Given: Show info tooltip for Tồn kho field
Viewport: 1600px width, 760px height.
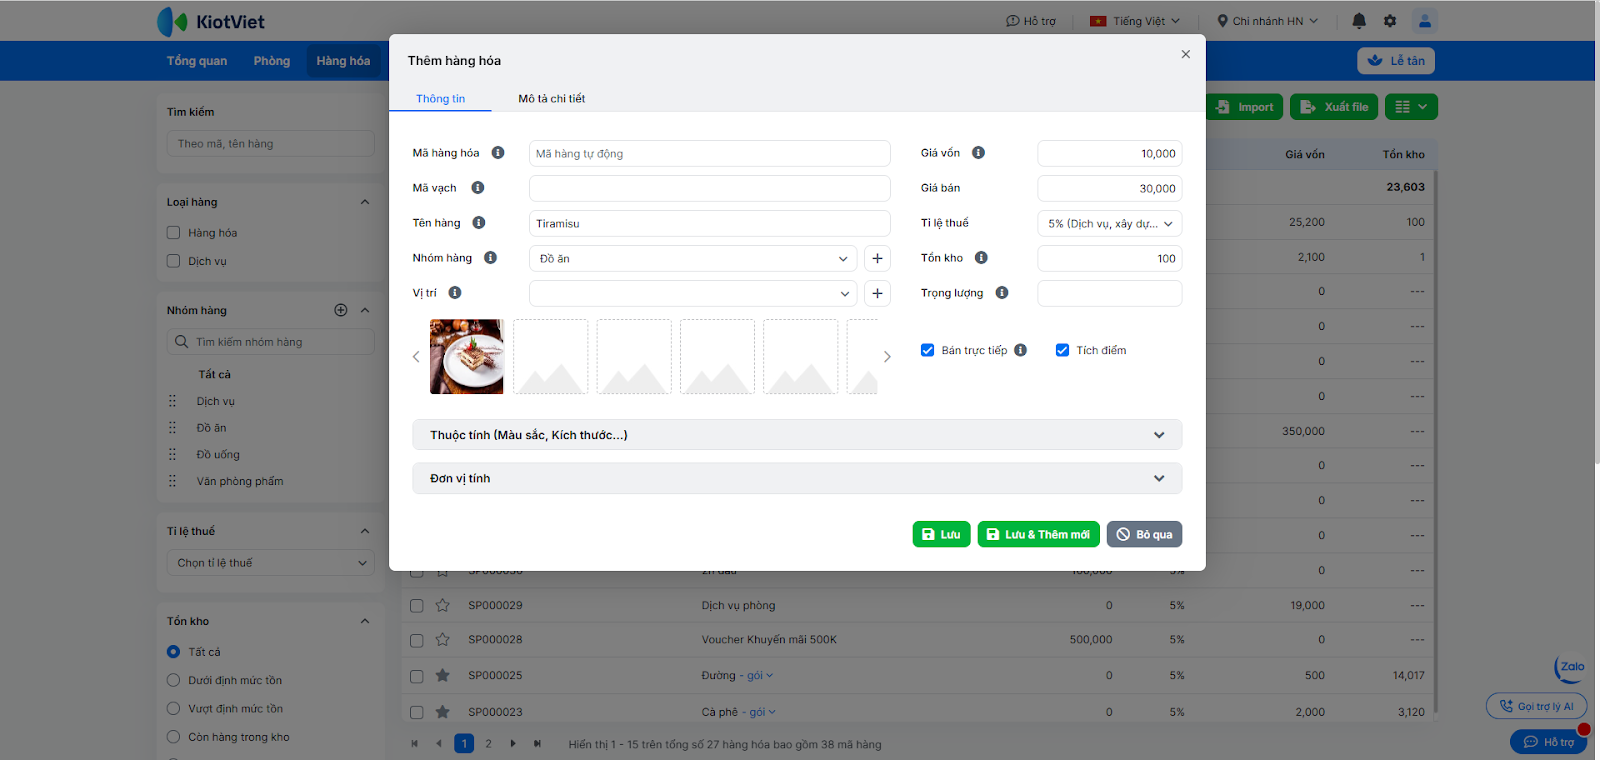Looking at the screenshot, I should click(x=981, y=258).
